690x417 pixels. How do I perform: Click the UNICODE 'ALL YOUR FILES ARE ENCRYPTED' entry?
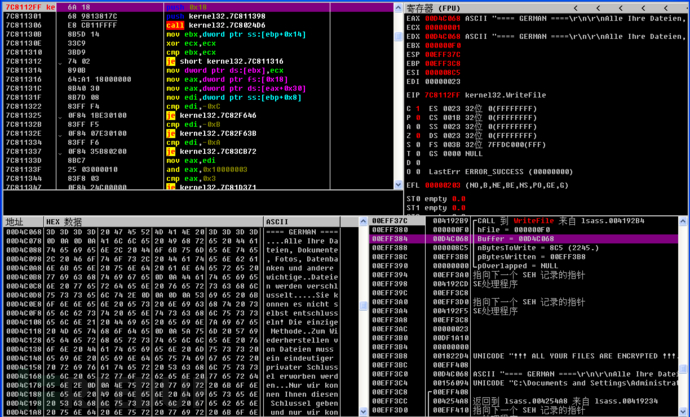575,356
